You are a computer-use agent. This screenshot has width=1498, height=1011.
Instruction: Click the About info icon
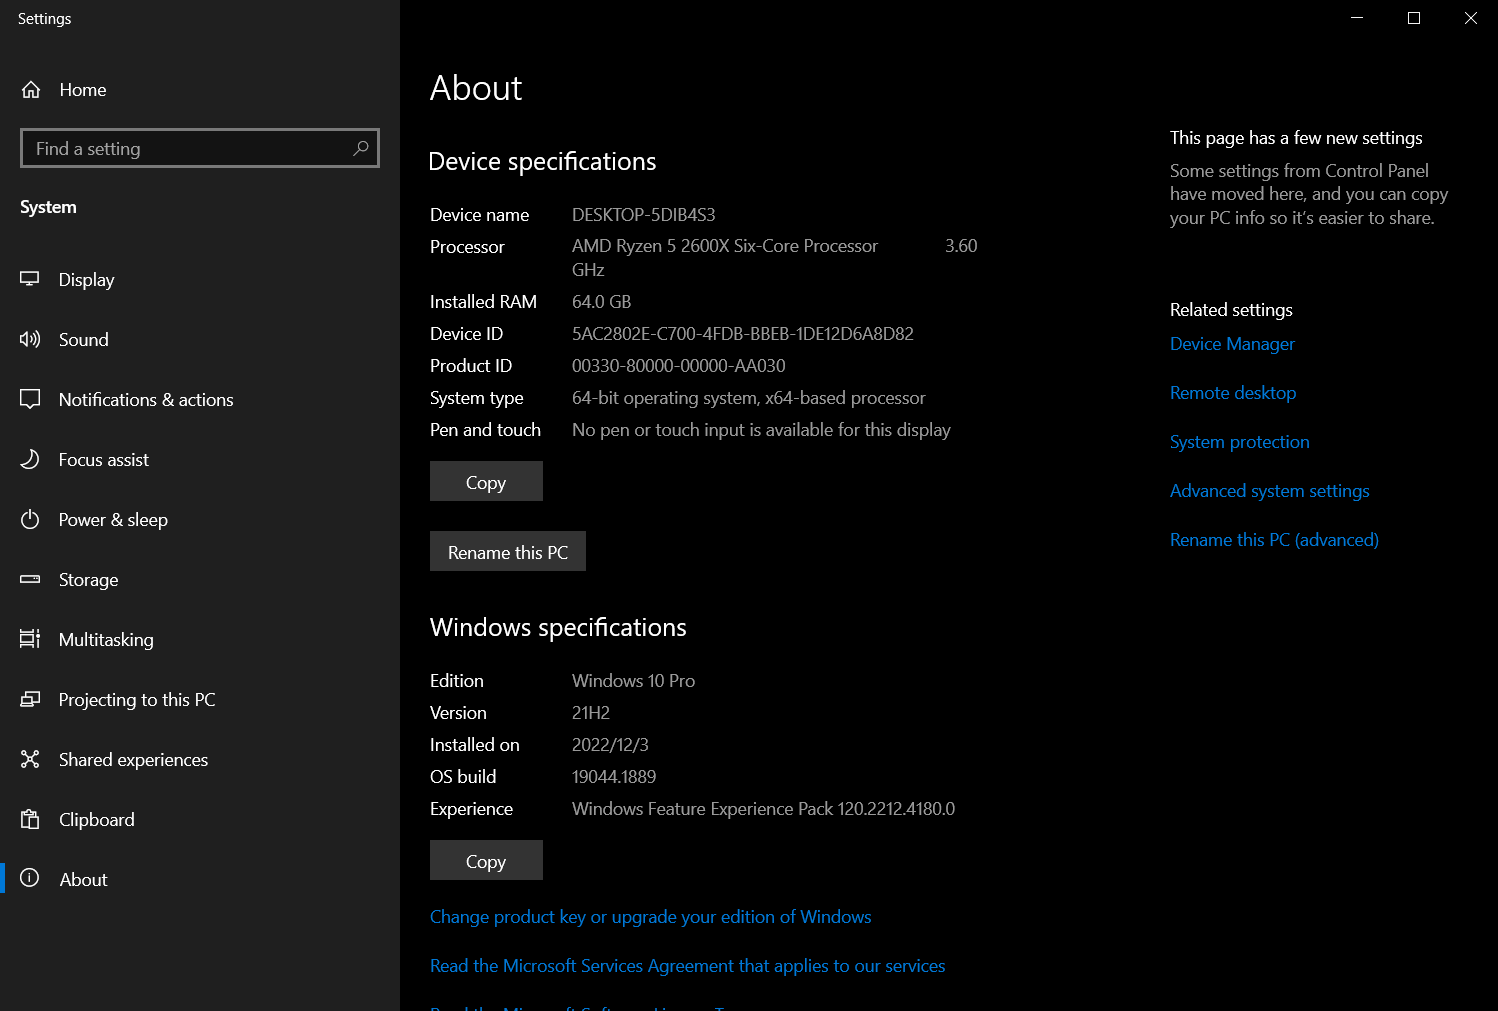[x=30, y=878]
